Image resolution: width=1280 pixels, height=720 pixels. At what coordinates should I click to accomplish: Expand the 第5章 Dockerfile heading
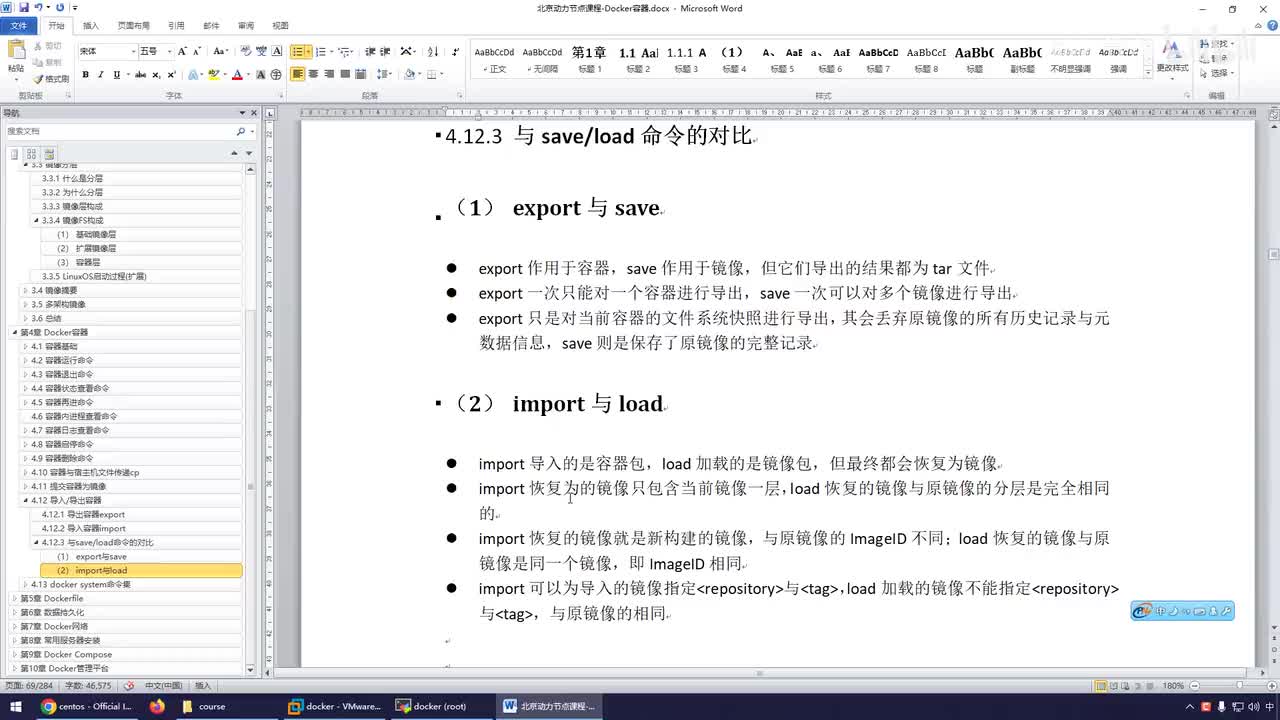pos(15,598)
